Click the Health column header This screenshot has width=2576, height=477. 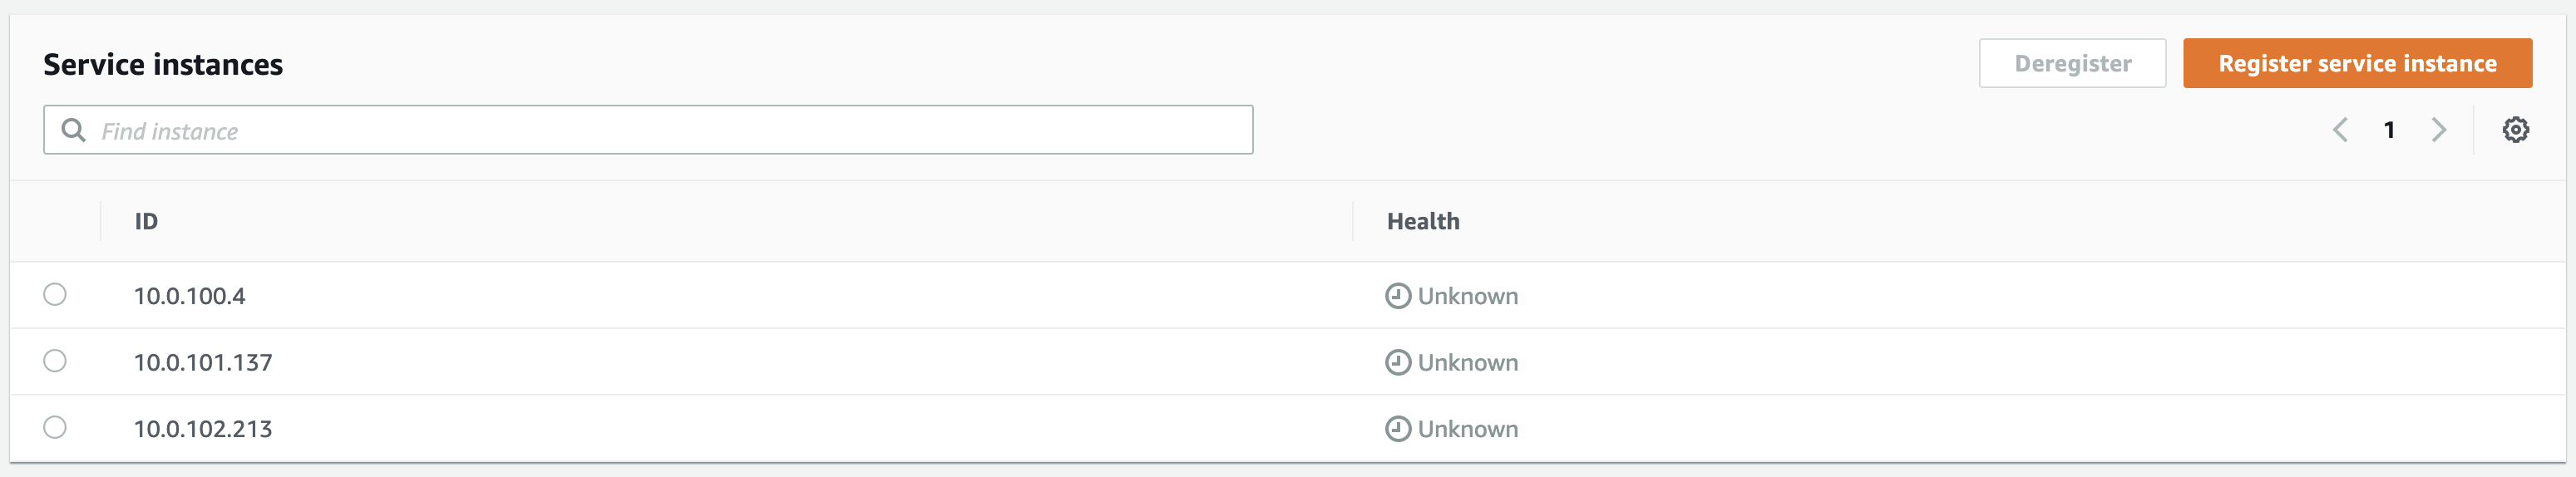tap(1422, 221)
